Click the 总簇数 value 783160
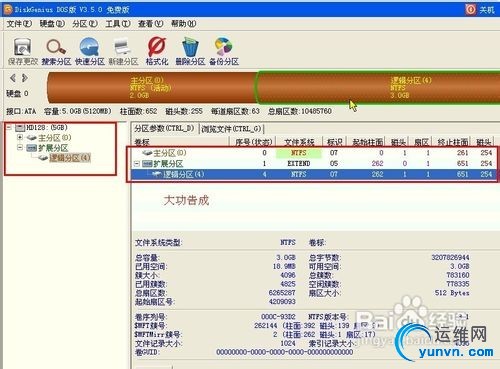This screenshot has width=500, height=369. pyautogui.click(x=458, y=275)
